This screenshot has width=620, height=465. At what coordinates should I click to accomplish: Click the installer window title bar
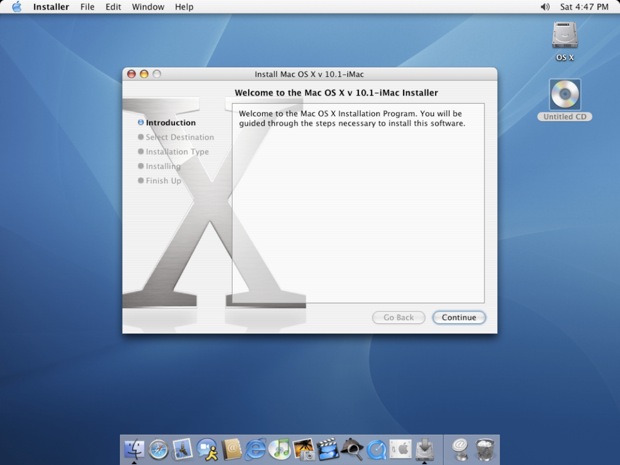(309, 74)
